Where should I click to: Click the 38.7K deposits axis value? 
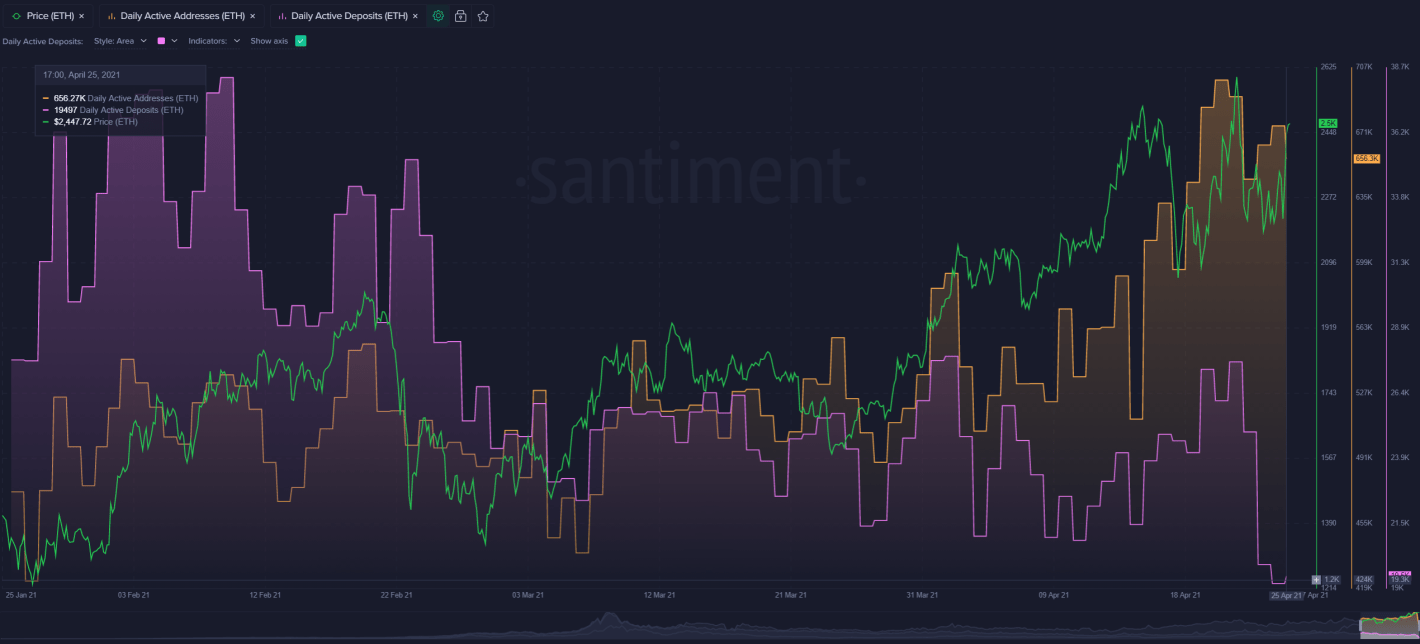tap(1399, 67)
